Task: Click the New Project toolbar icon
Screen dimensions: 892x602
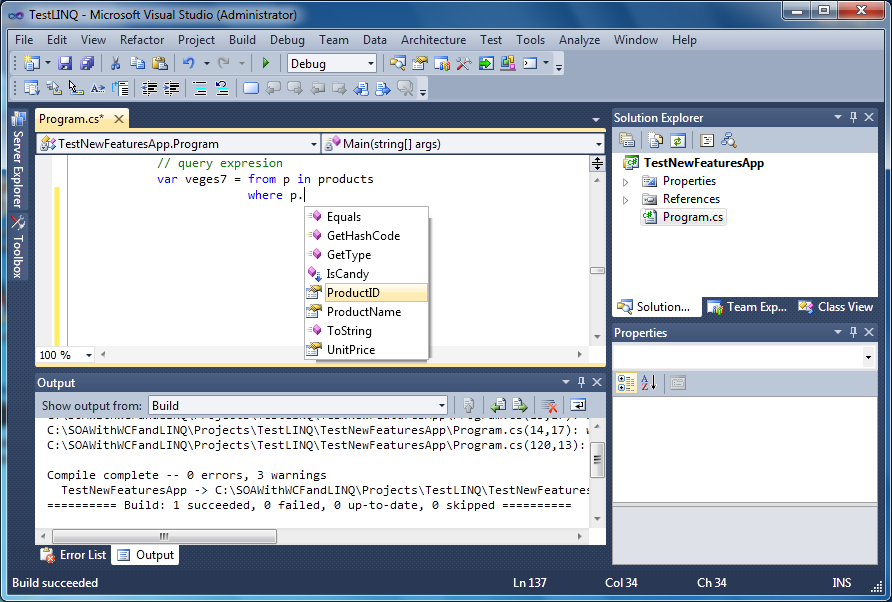Action: (x=32, y=63)
